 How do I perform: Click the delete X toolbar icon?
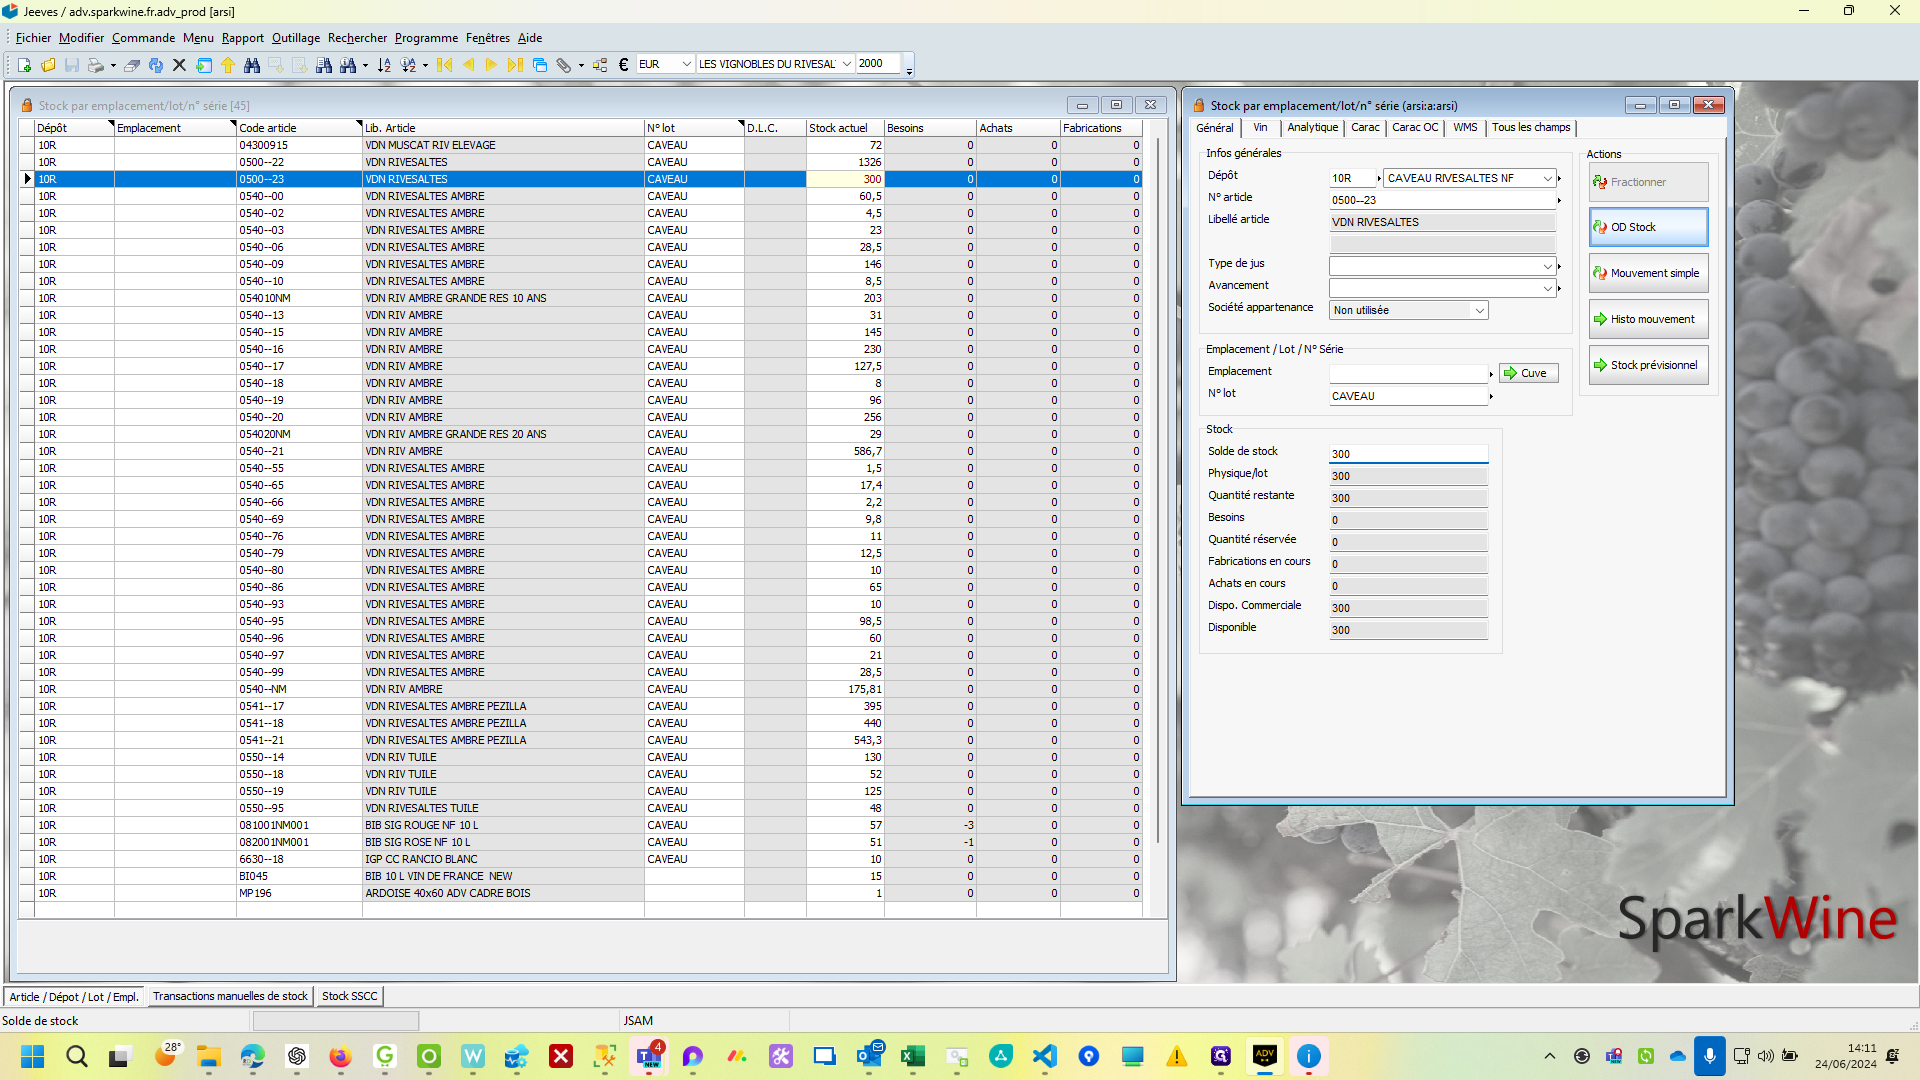(x=180, y=65)
